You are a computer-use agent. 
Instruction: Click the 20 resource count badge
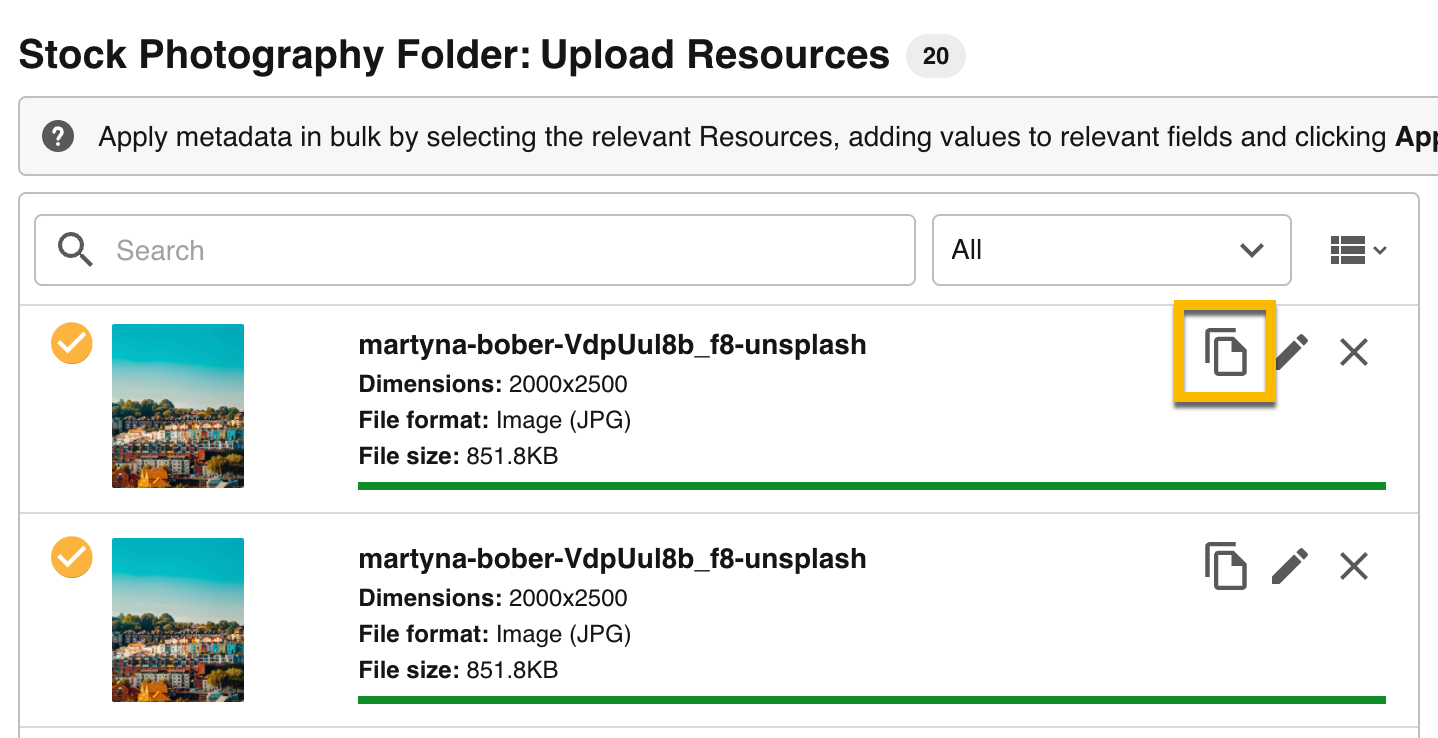[x=935, y=56]
